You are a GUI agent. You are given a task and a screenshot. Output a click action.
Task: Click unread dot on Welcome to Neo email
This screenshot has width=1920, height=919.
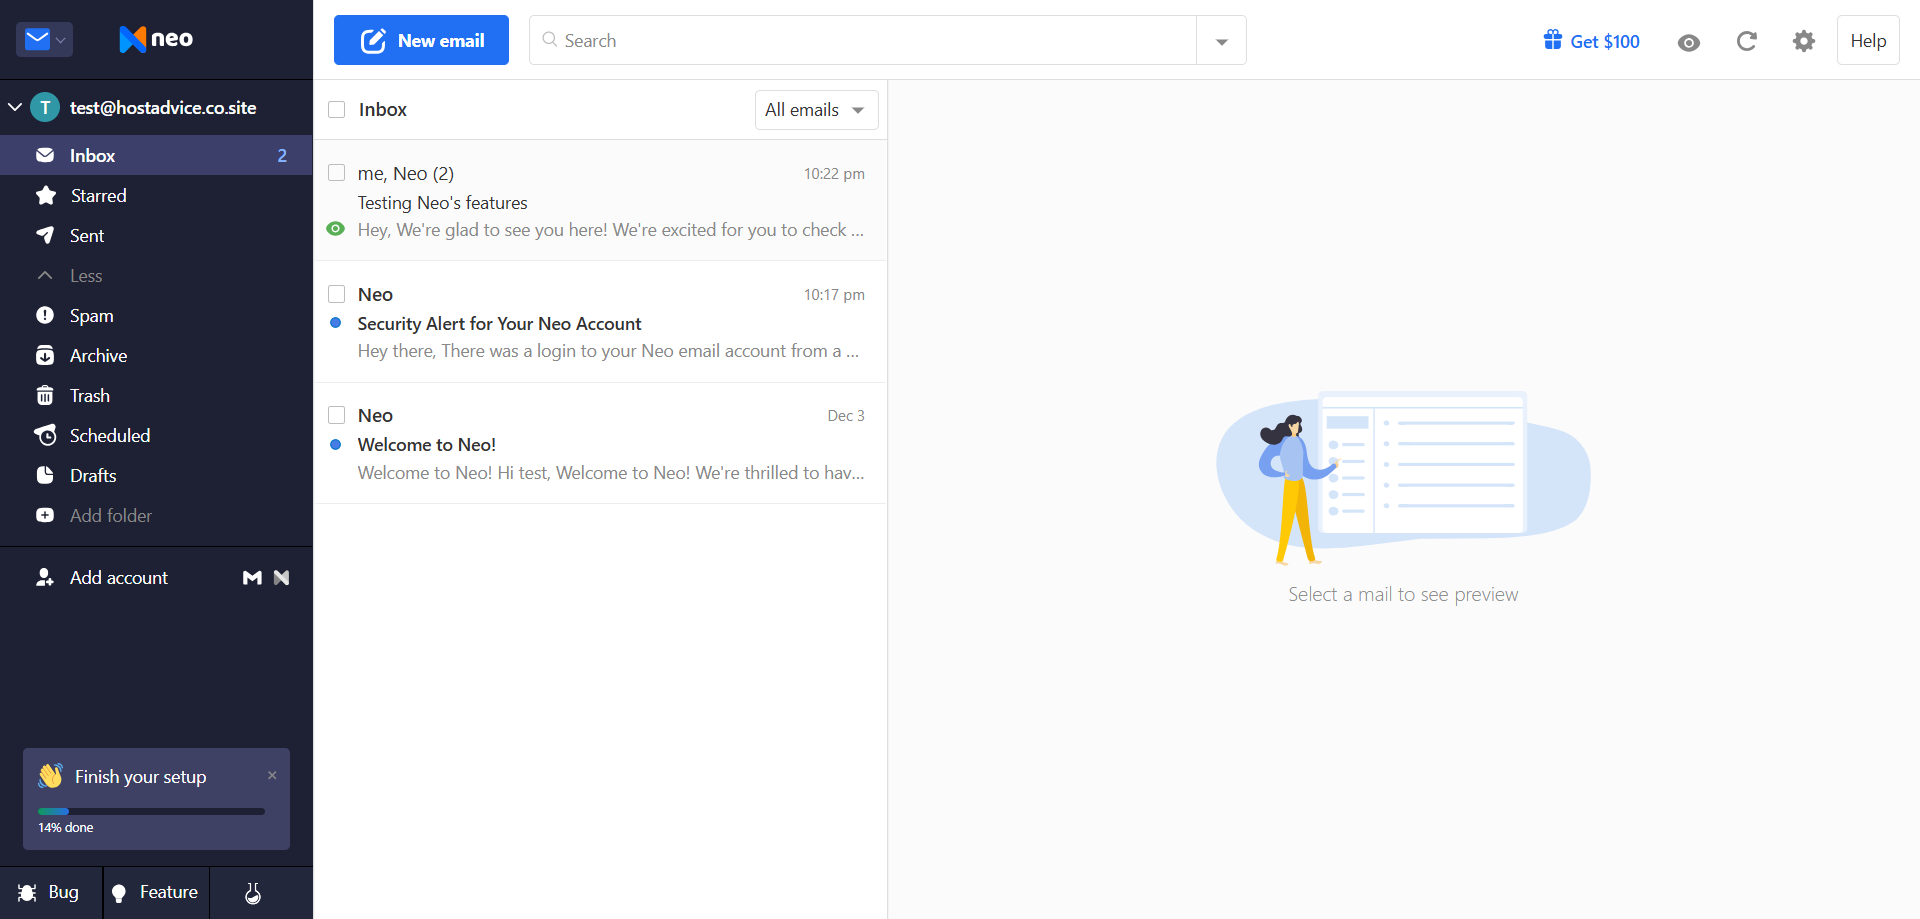point(336,444)
